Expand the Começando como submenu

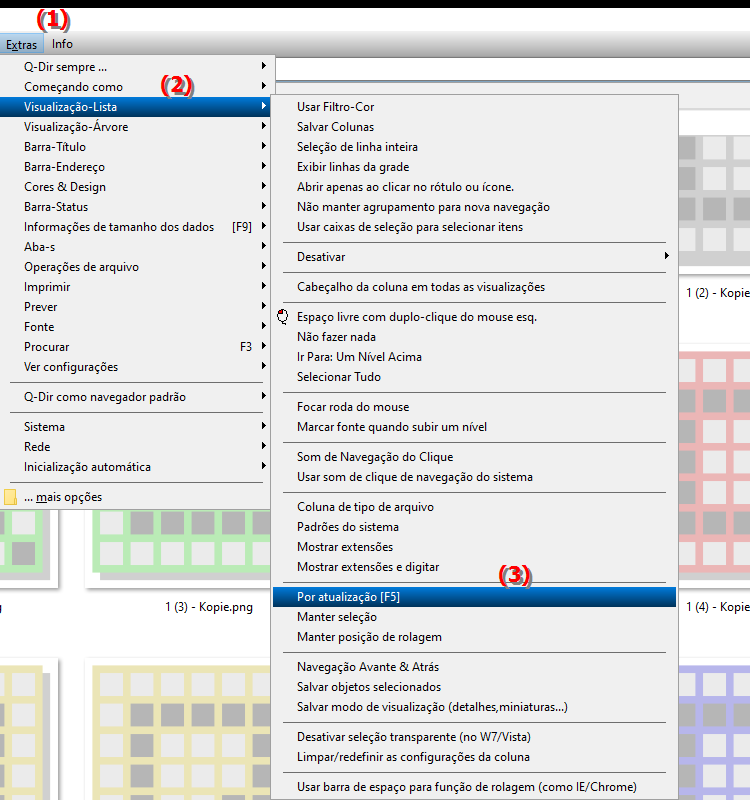point(135,87)
